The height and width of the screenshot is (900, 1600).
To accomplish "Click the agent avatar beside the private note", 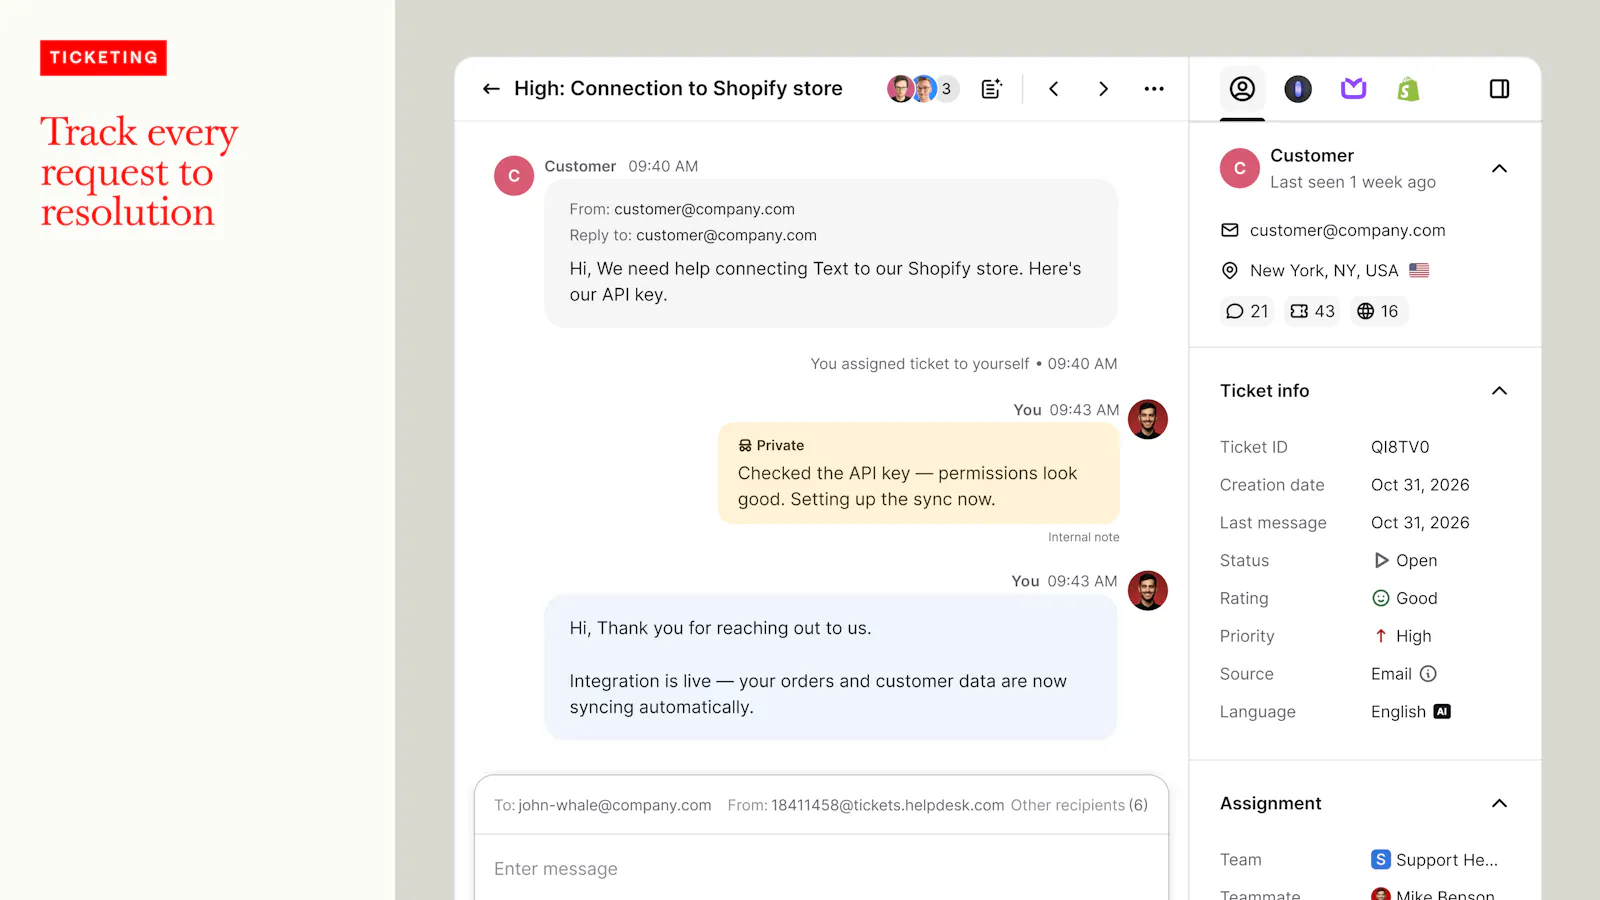I will pos(1148,420).
